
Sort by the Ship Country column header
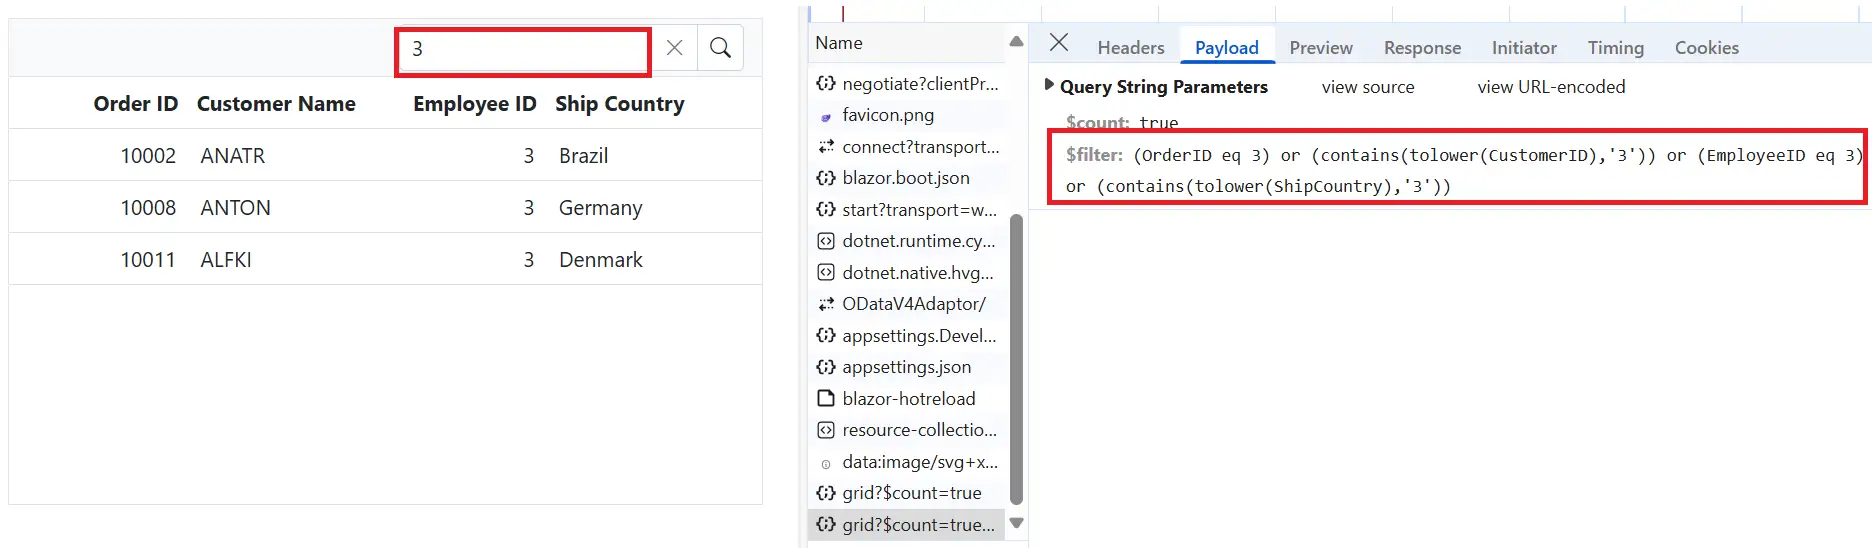pos(620,104)
